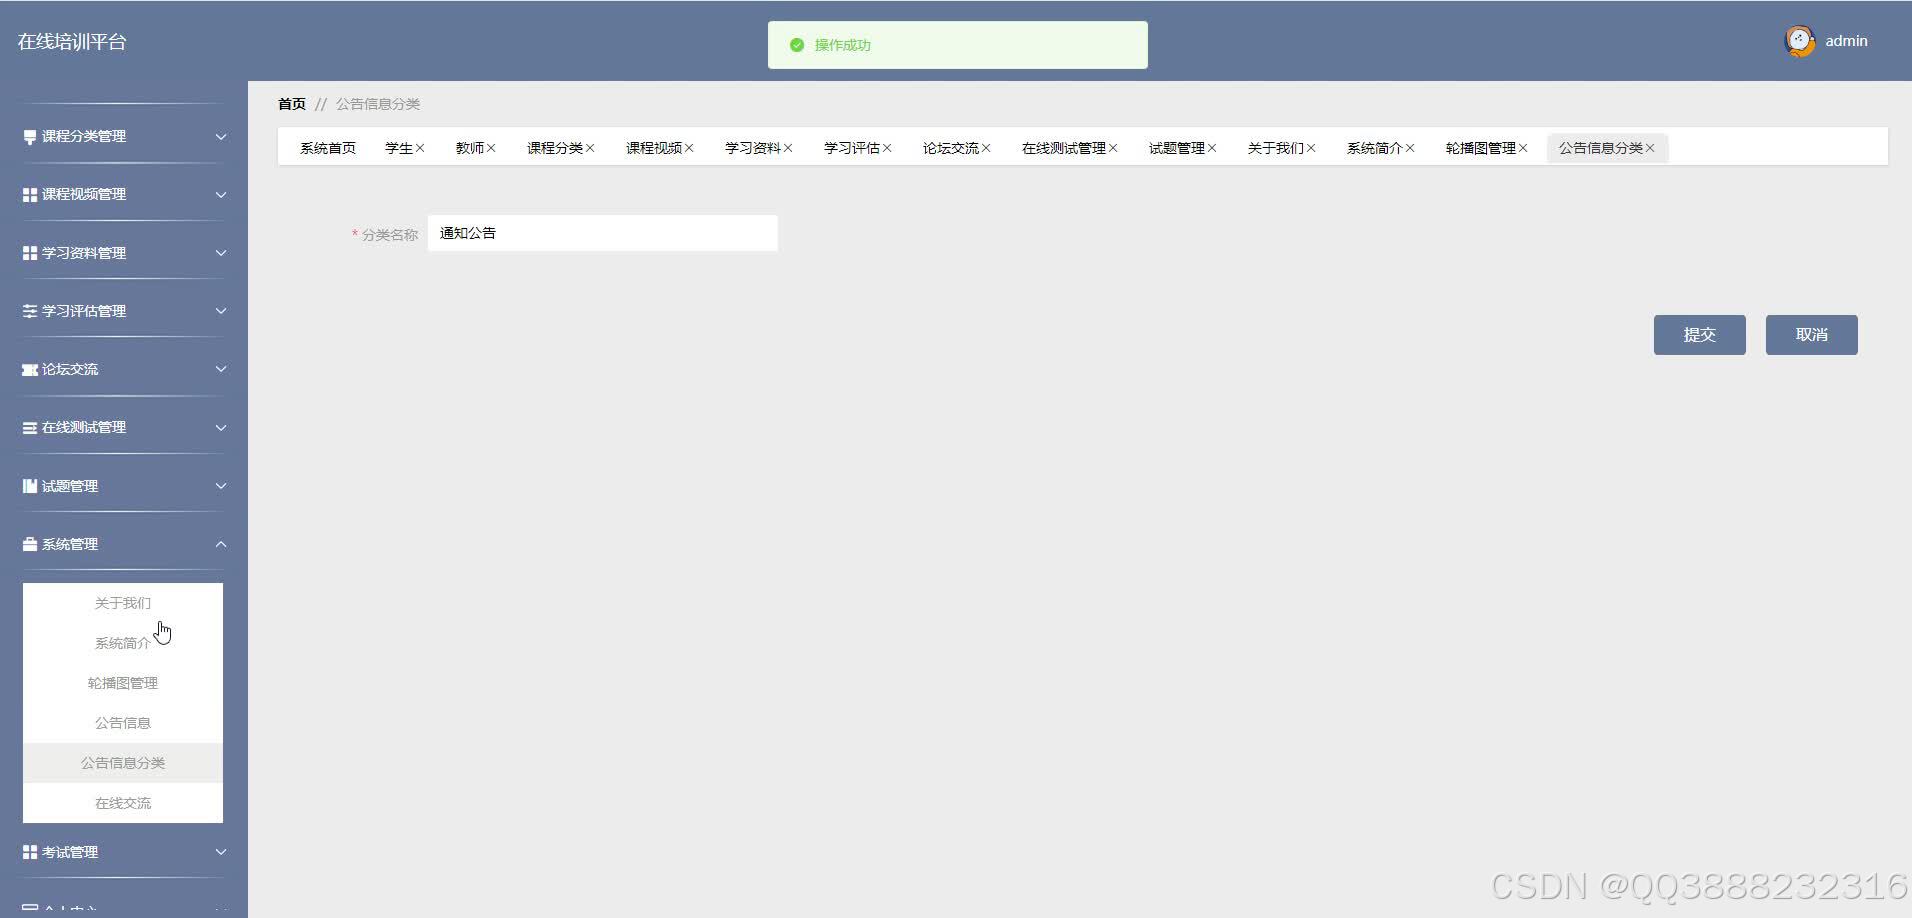This screenshot has width=1912, height=918.
Task: Expand 学习资料管理 menu chevron
Action: pos(221,253)
